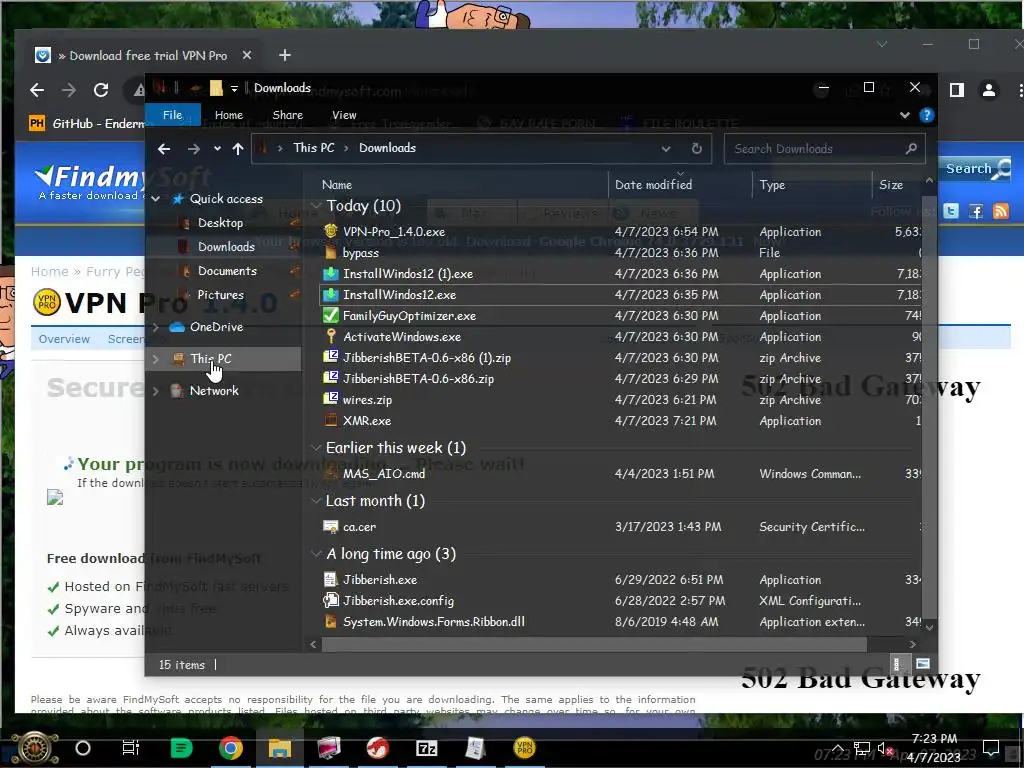The width and height of the screenshot is (1024, 768).
Task: Open VPN Pro taskbar icon
Action: [524, 748]
